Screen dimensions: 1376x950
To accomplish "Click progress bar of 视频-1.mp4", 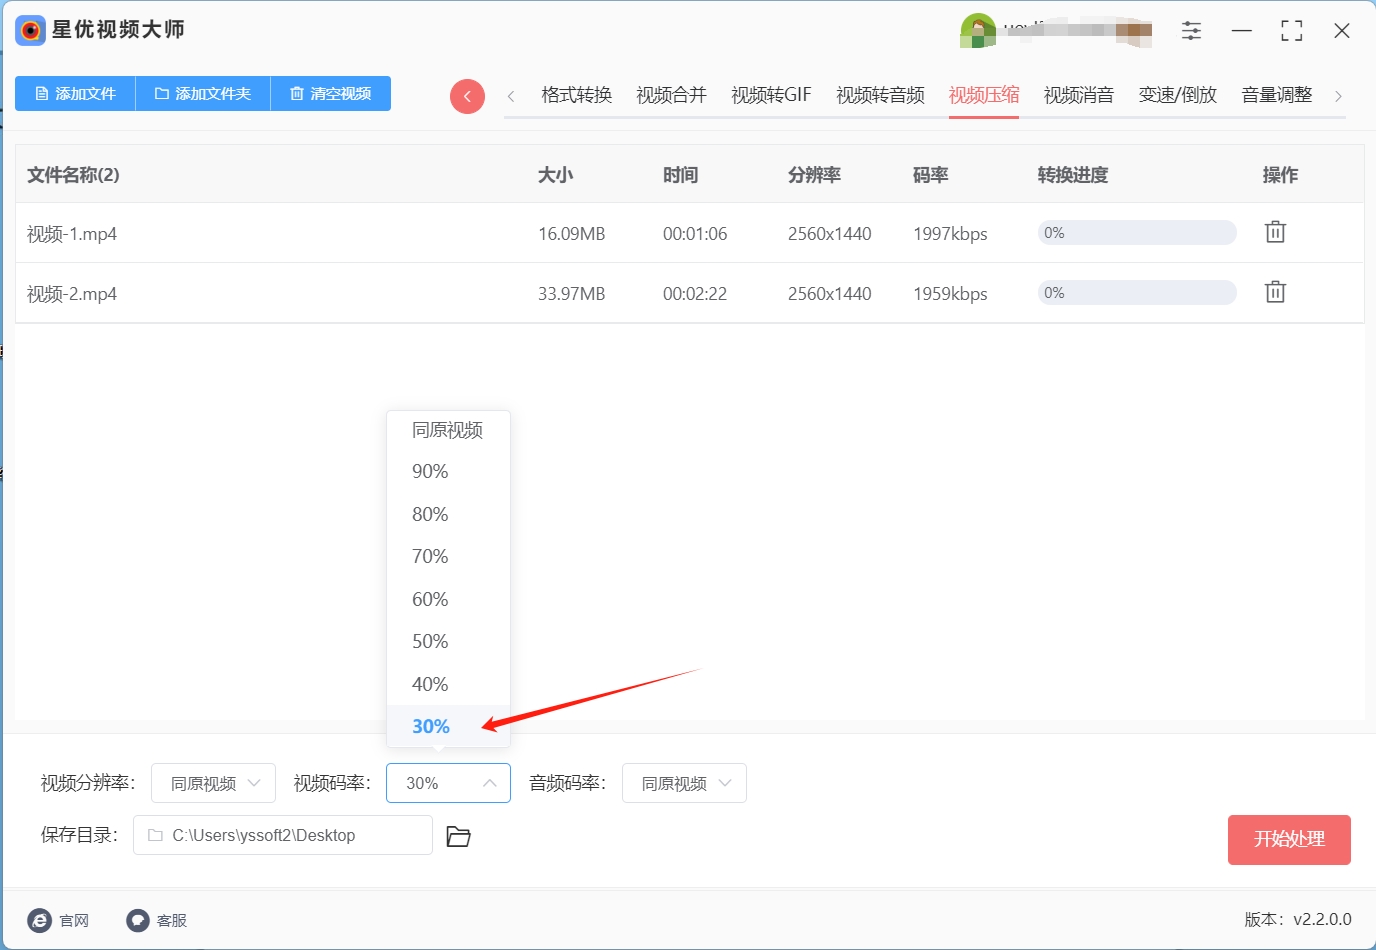I will click(x=1137, y=233).
